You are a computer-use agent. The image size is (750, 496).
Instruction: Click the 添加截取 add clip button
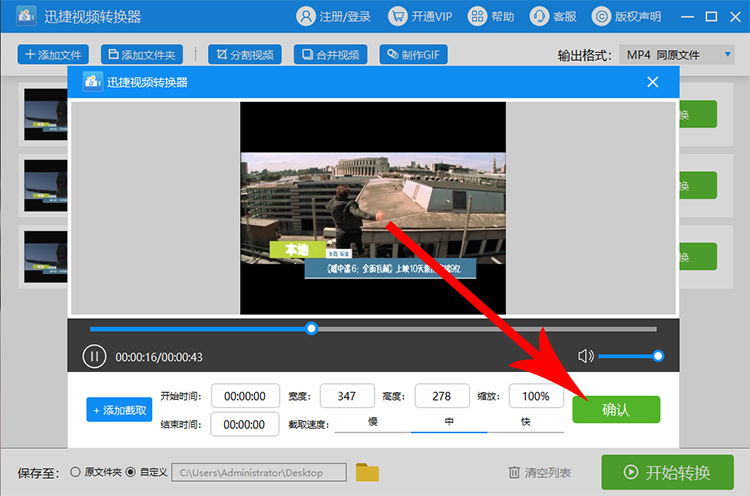pyautogui.click(x=119, y=410)
